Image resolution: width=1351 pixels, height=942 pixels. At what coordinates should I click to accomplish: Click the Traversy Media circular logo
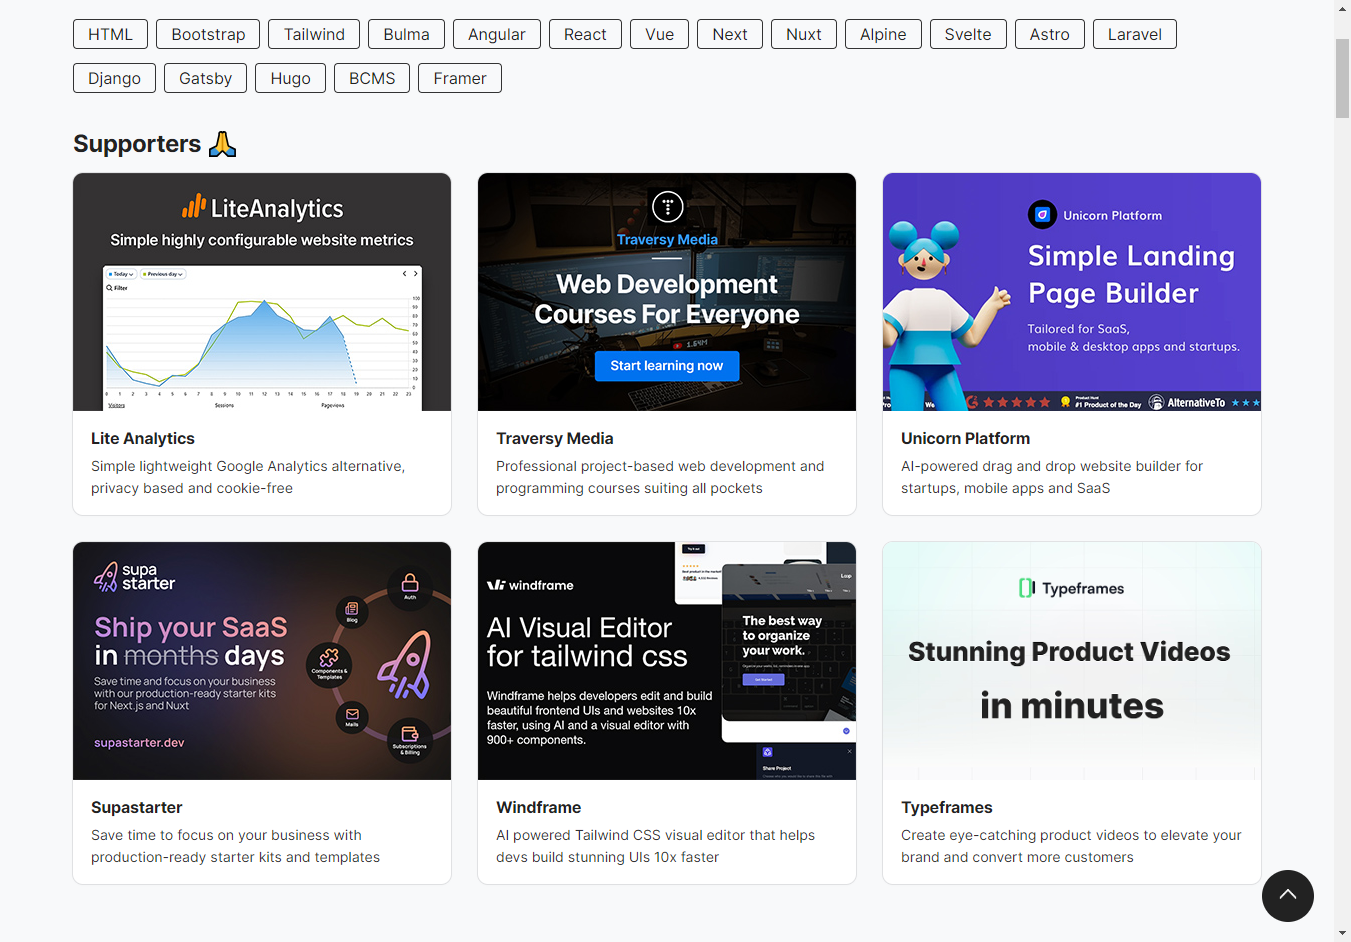(x=667, y=206)
